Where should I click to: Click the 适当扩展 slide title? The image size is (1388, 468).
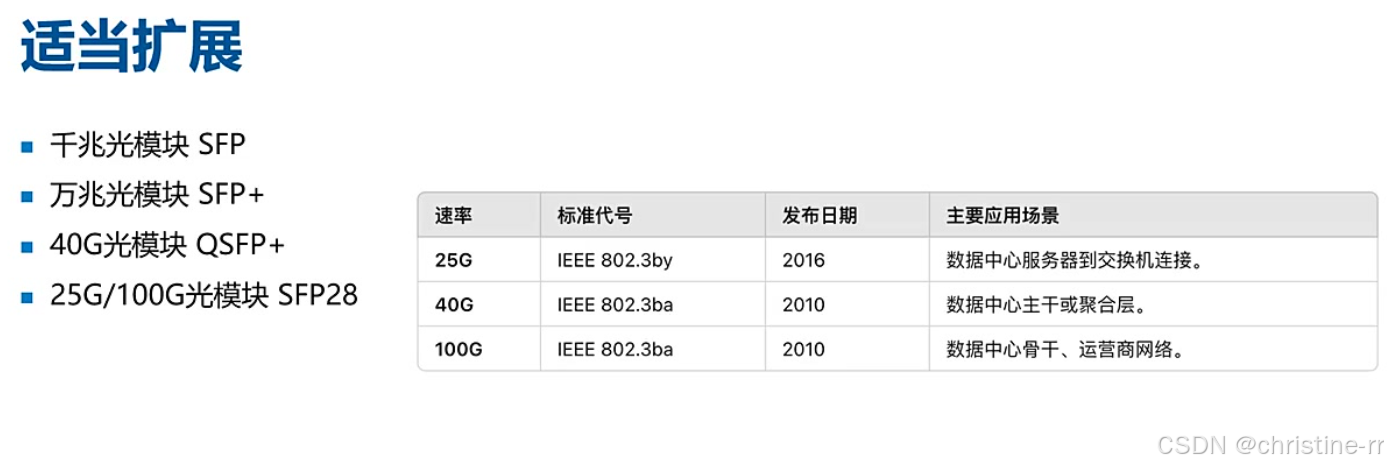point(132,47)
